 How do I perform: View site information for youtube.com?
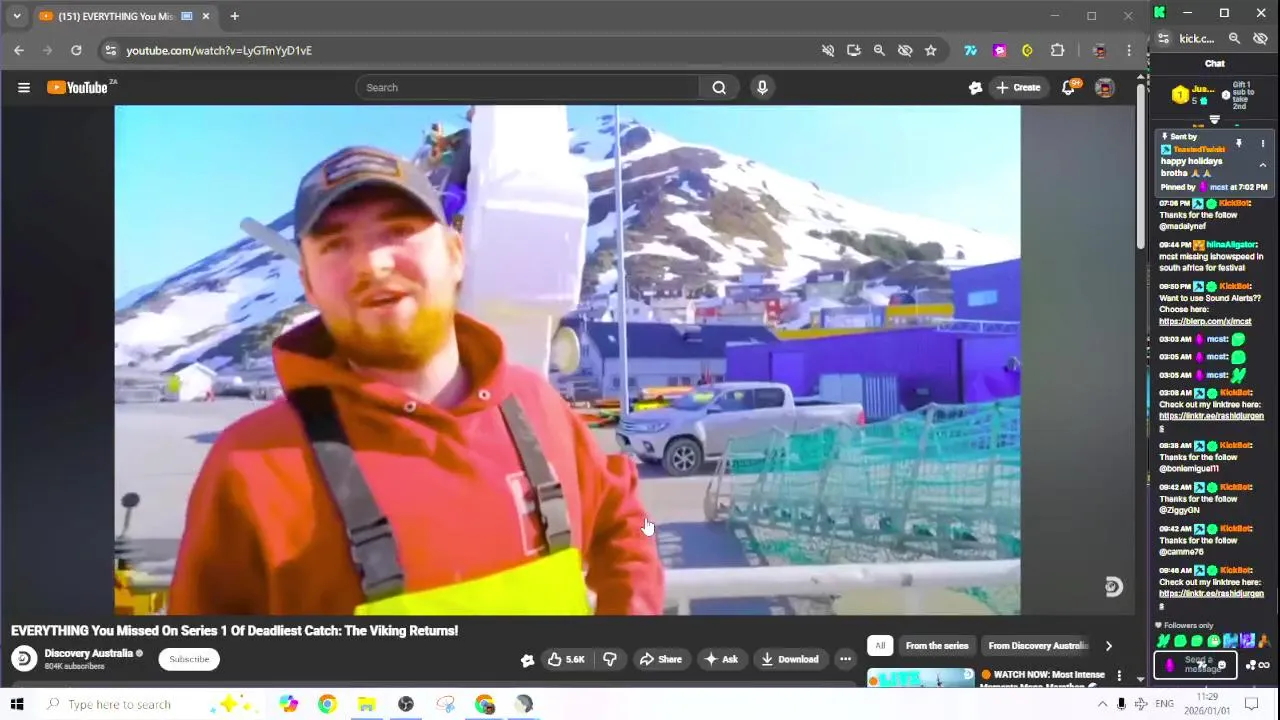[x=110, y=50]
